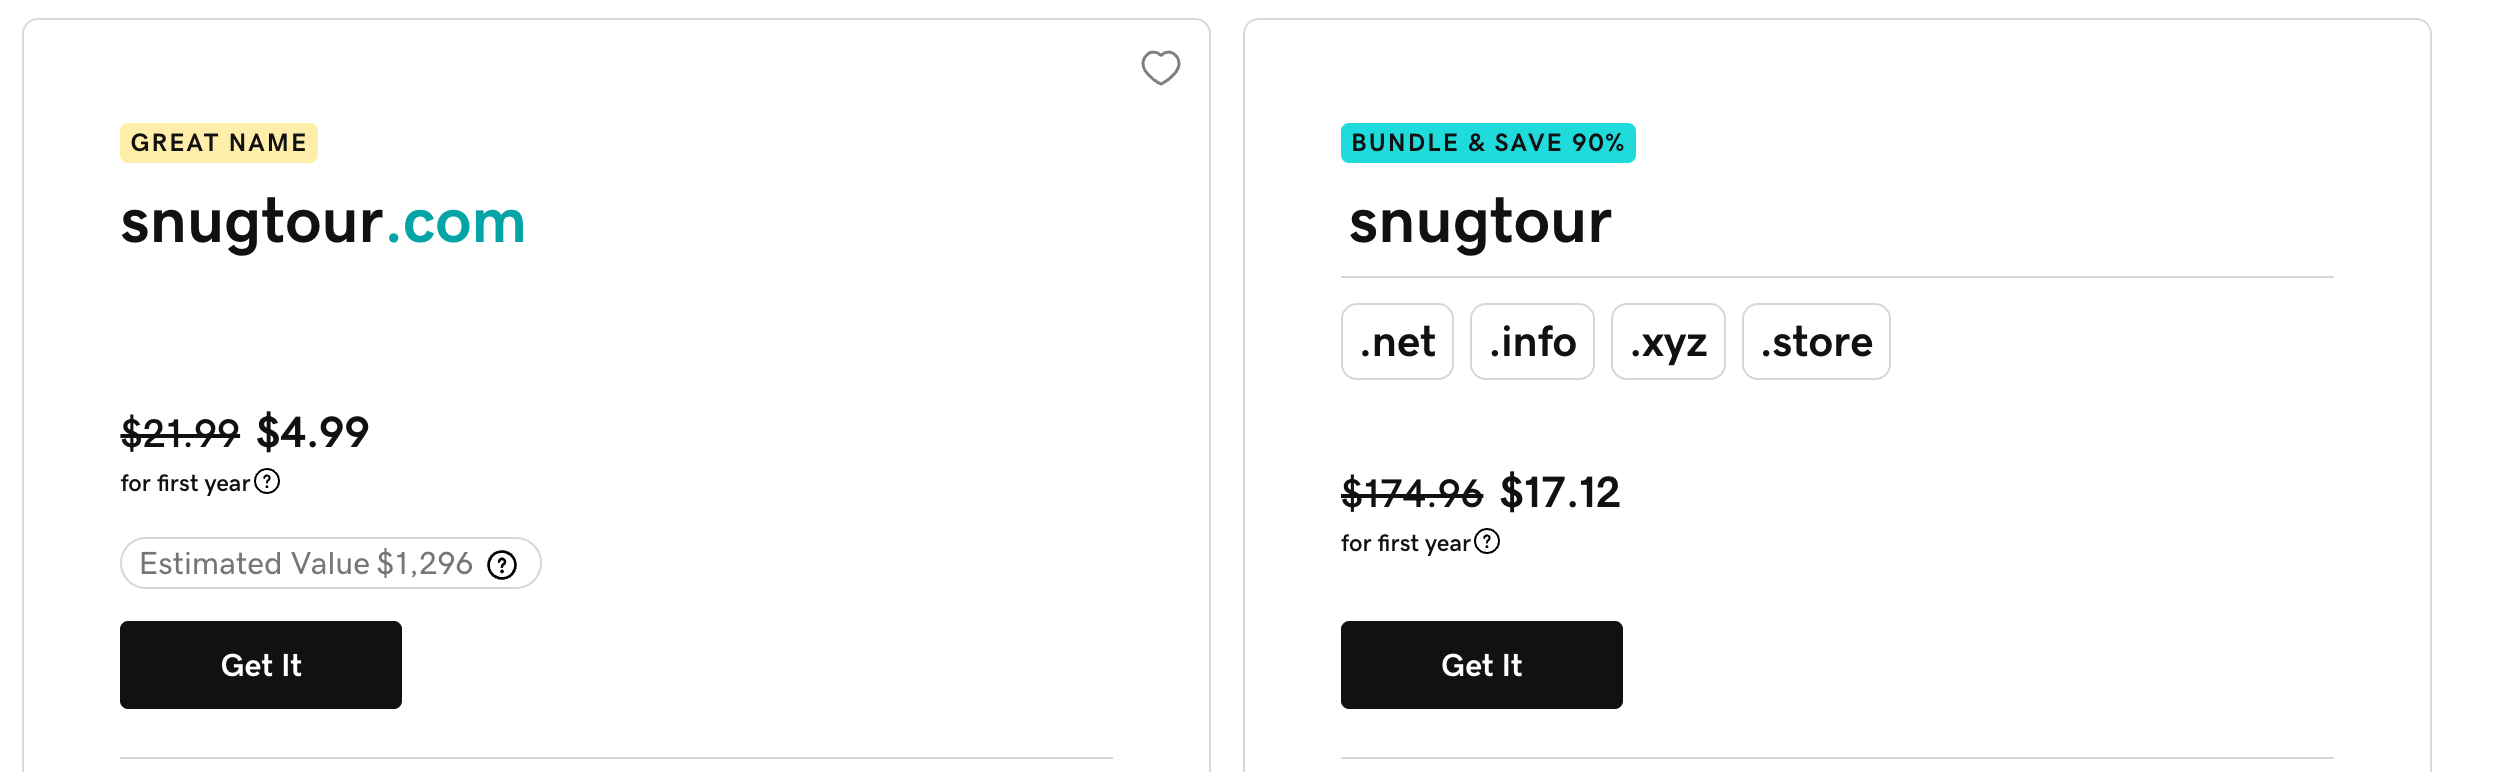Click the crossed-out $21.99 price

tap(180, 432)
